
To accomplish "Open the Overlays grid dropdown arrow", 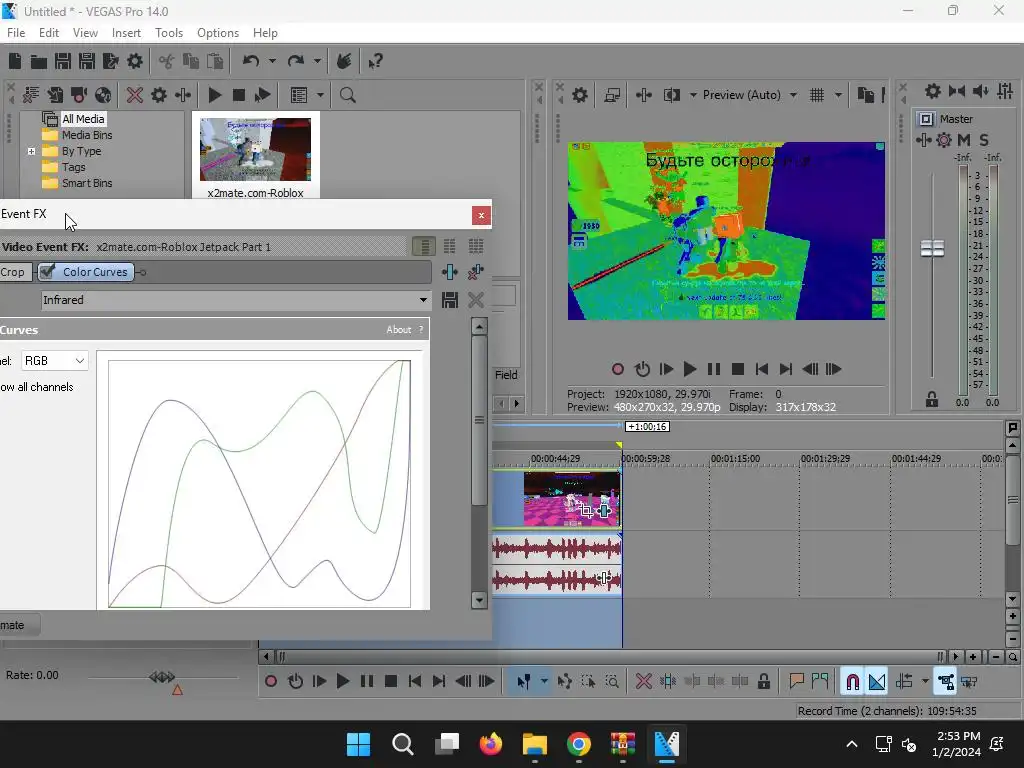I will [839, 95].
